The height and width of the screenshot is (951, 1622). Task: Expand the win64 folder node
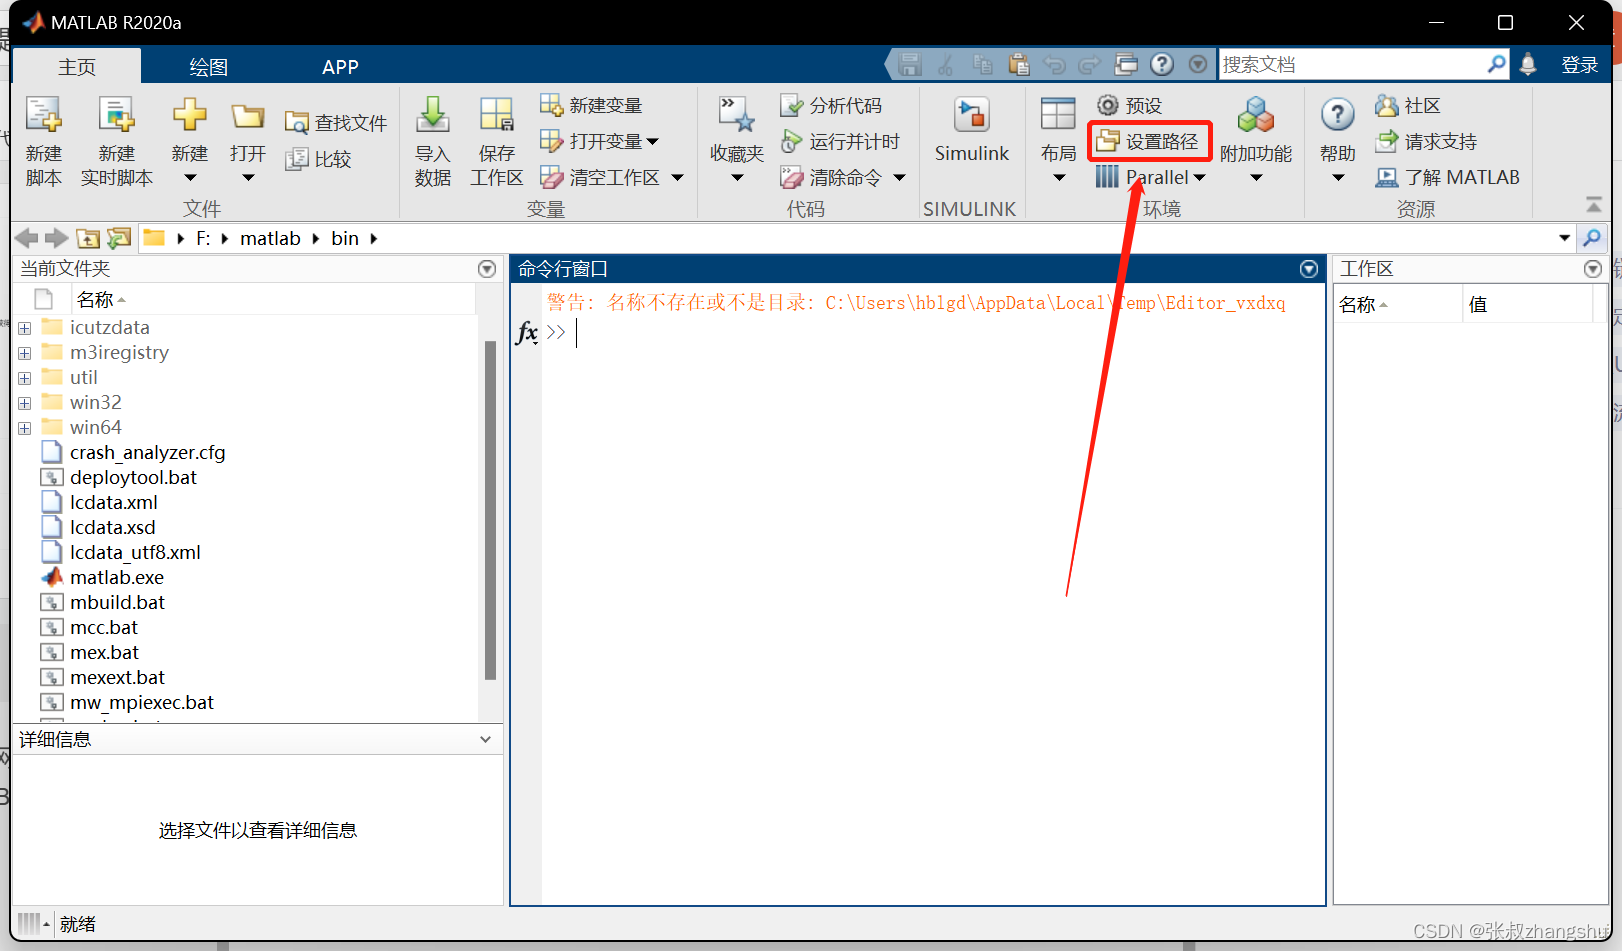pos(23,427)
